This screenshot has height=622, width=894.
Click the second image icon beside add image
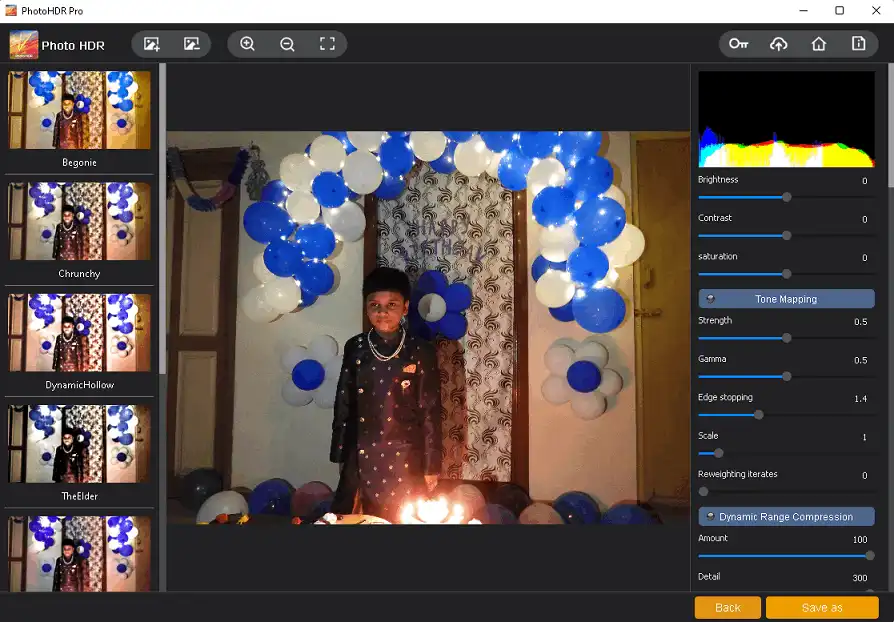point(191,44)
